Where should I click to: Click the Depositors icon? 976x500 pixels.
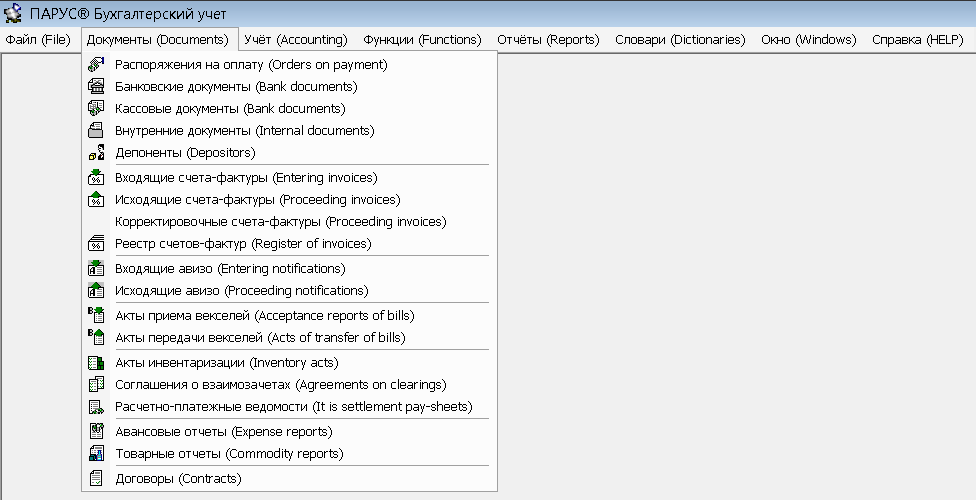(x=97, y=153)
